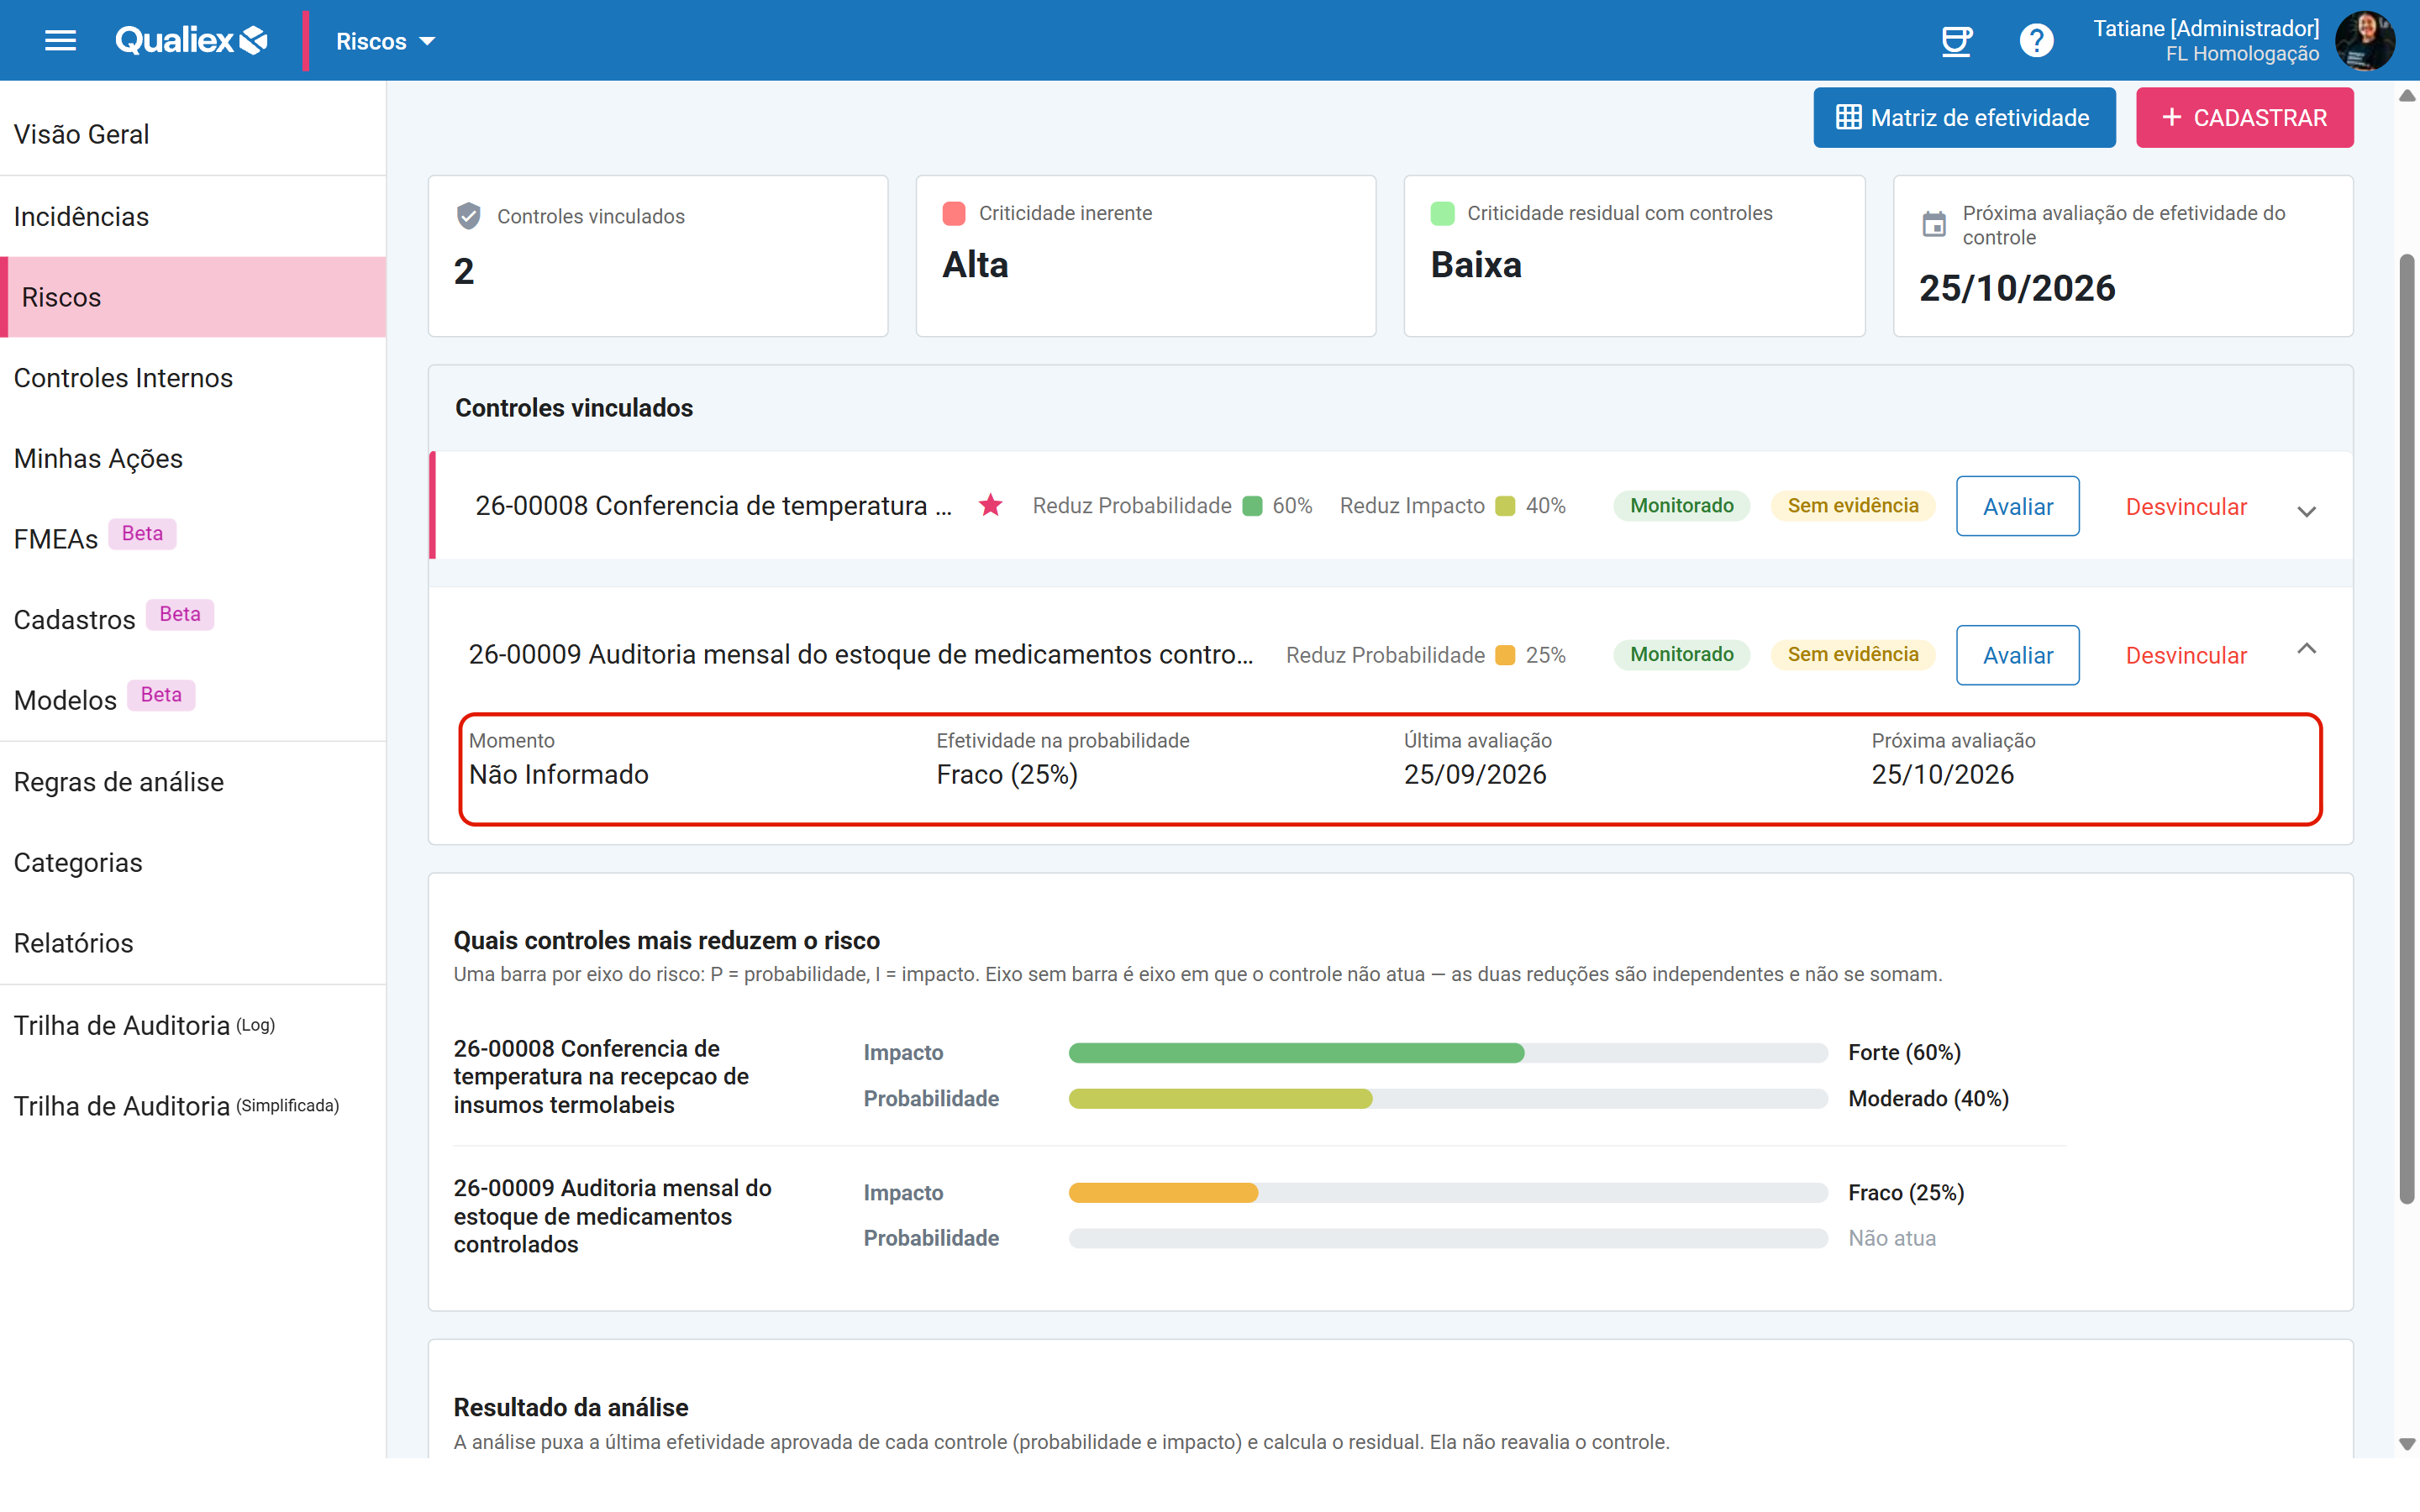Screen dimensions: 2420x1512
Task: Open Categorias in sidebar
Action: pos(193,862)
